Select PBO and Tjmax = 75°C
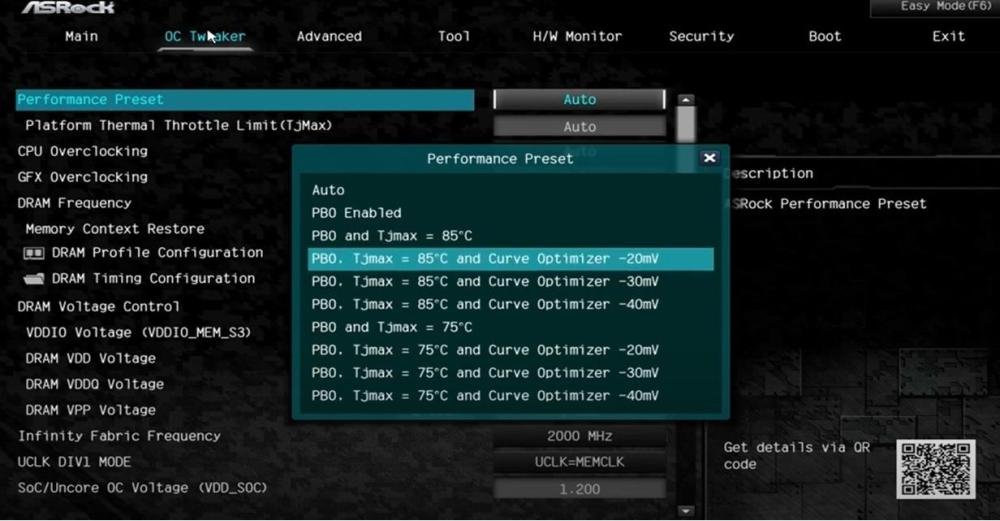 (x=510, y=327)
